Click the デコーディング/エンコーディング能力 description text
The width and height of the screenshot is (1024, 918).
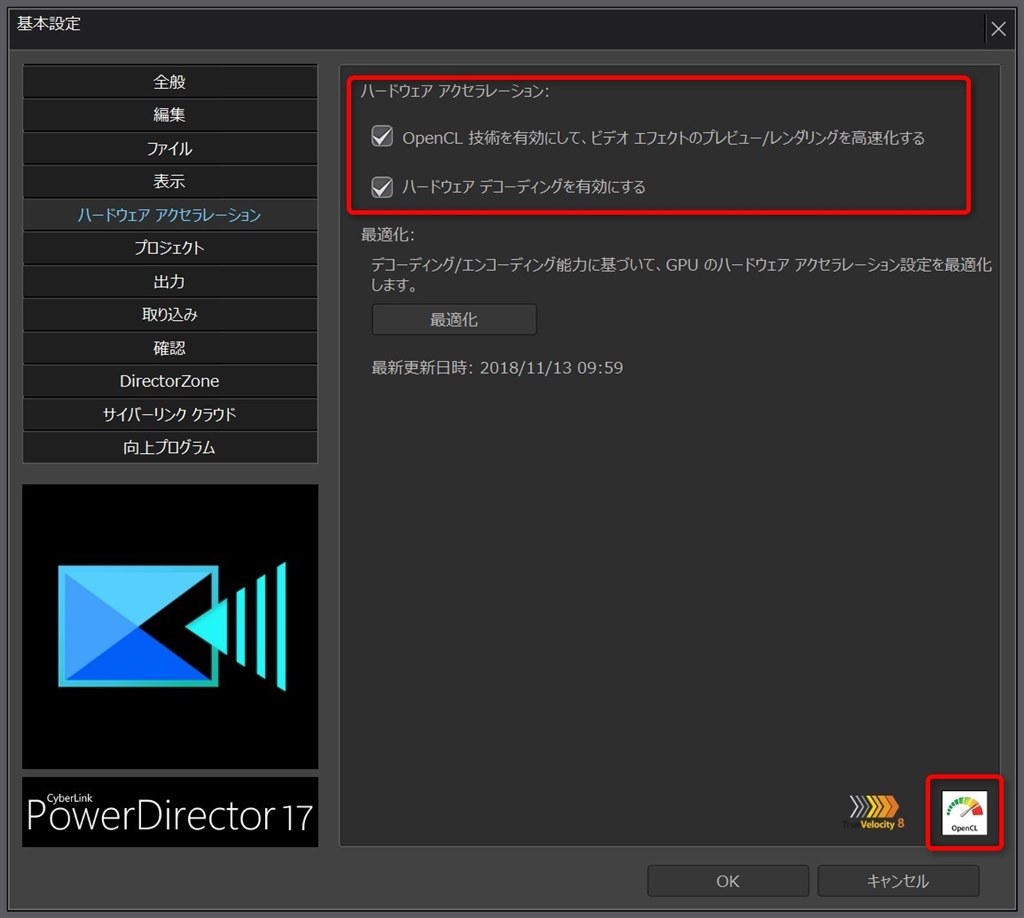(x=681, y=274)
